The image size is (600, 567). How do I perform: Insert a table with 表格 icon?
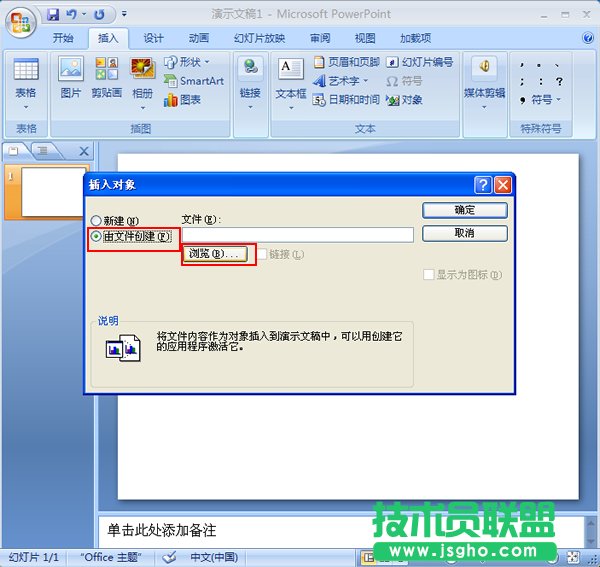click(26, 69)
